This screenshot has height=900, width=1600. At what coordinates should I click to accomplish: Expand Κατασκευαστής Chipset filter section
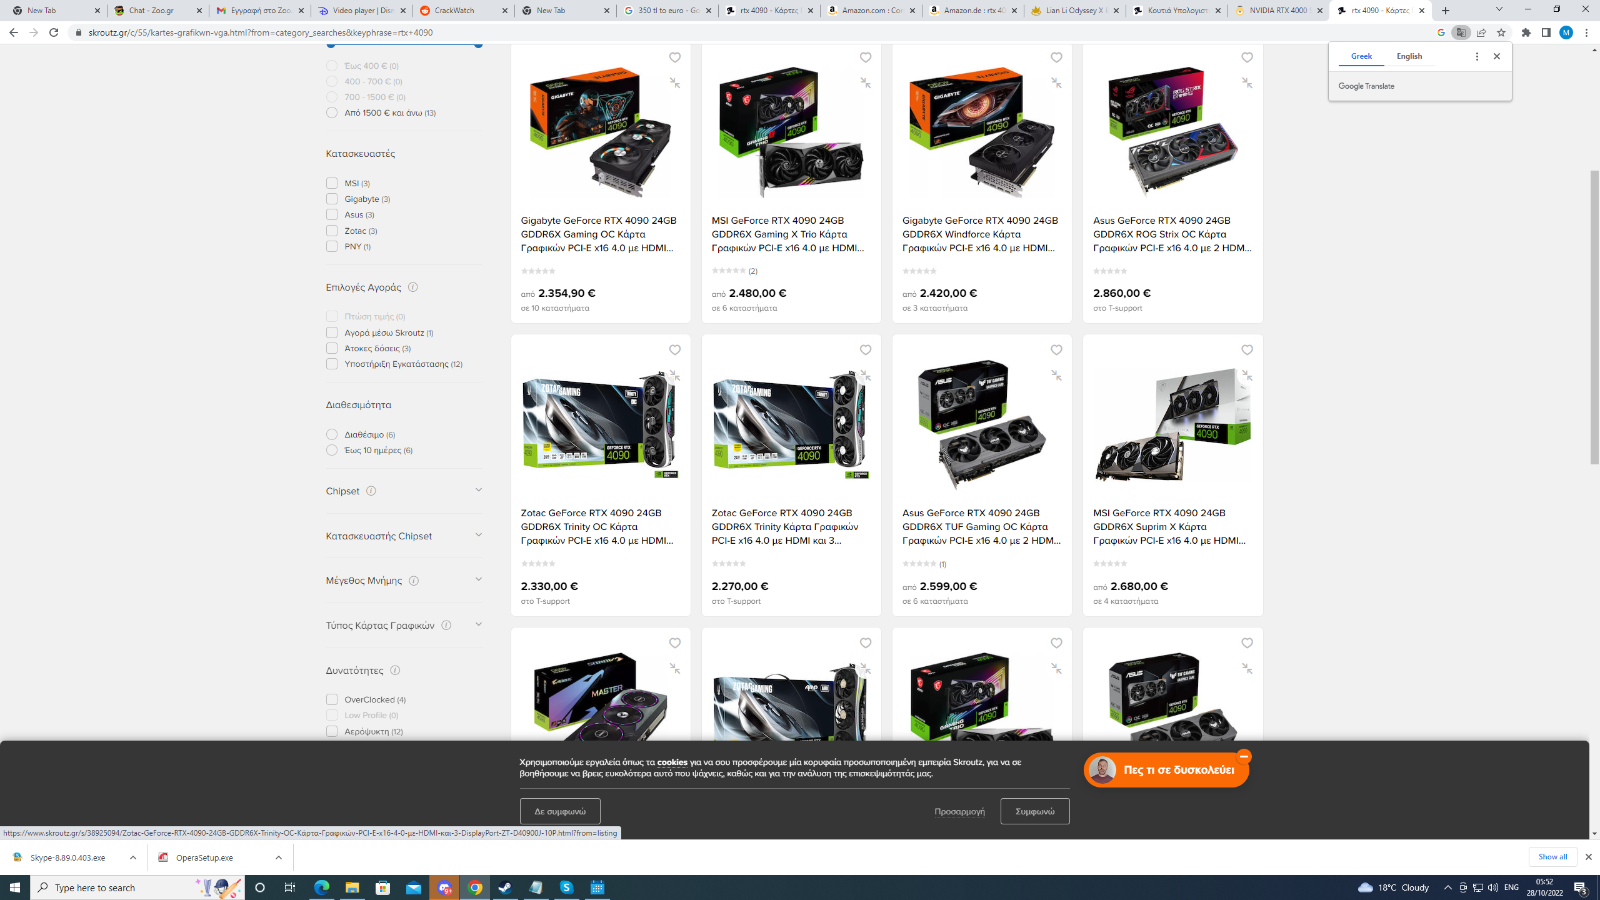click(478, 535)
